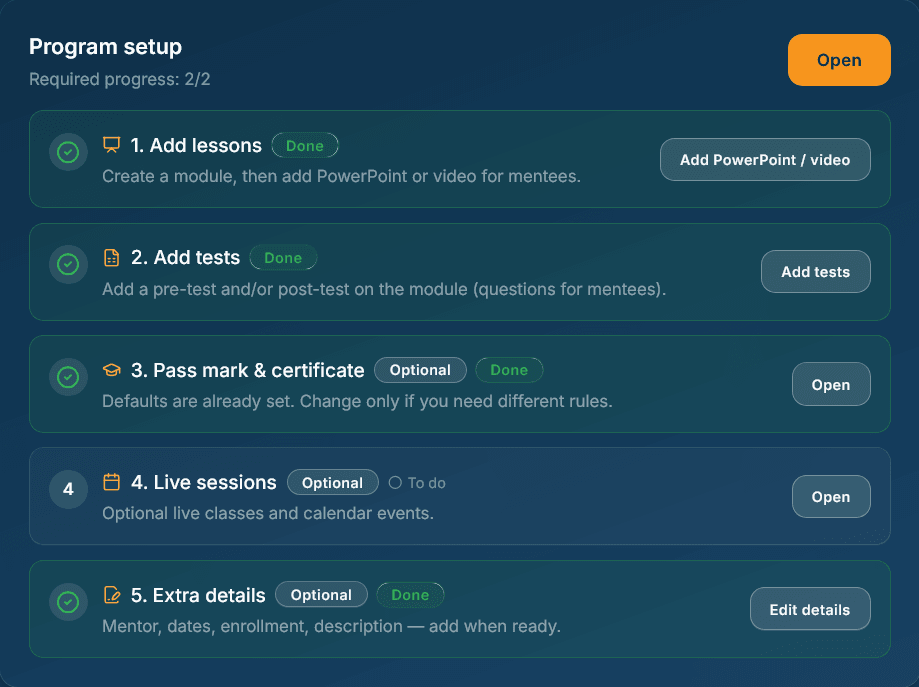
Task: Click the Edit details button
Action: [809, 609]
